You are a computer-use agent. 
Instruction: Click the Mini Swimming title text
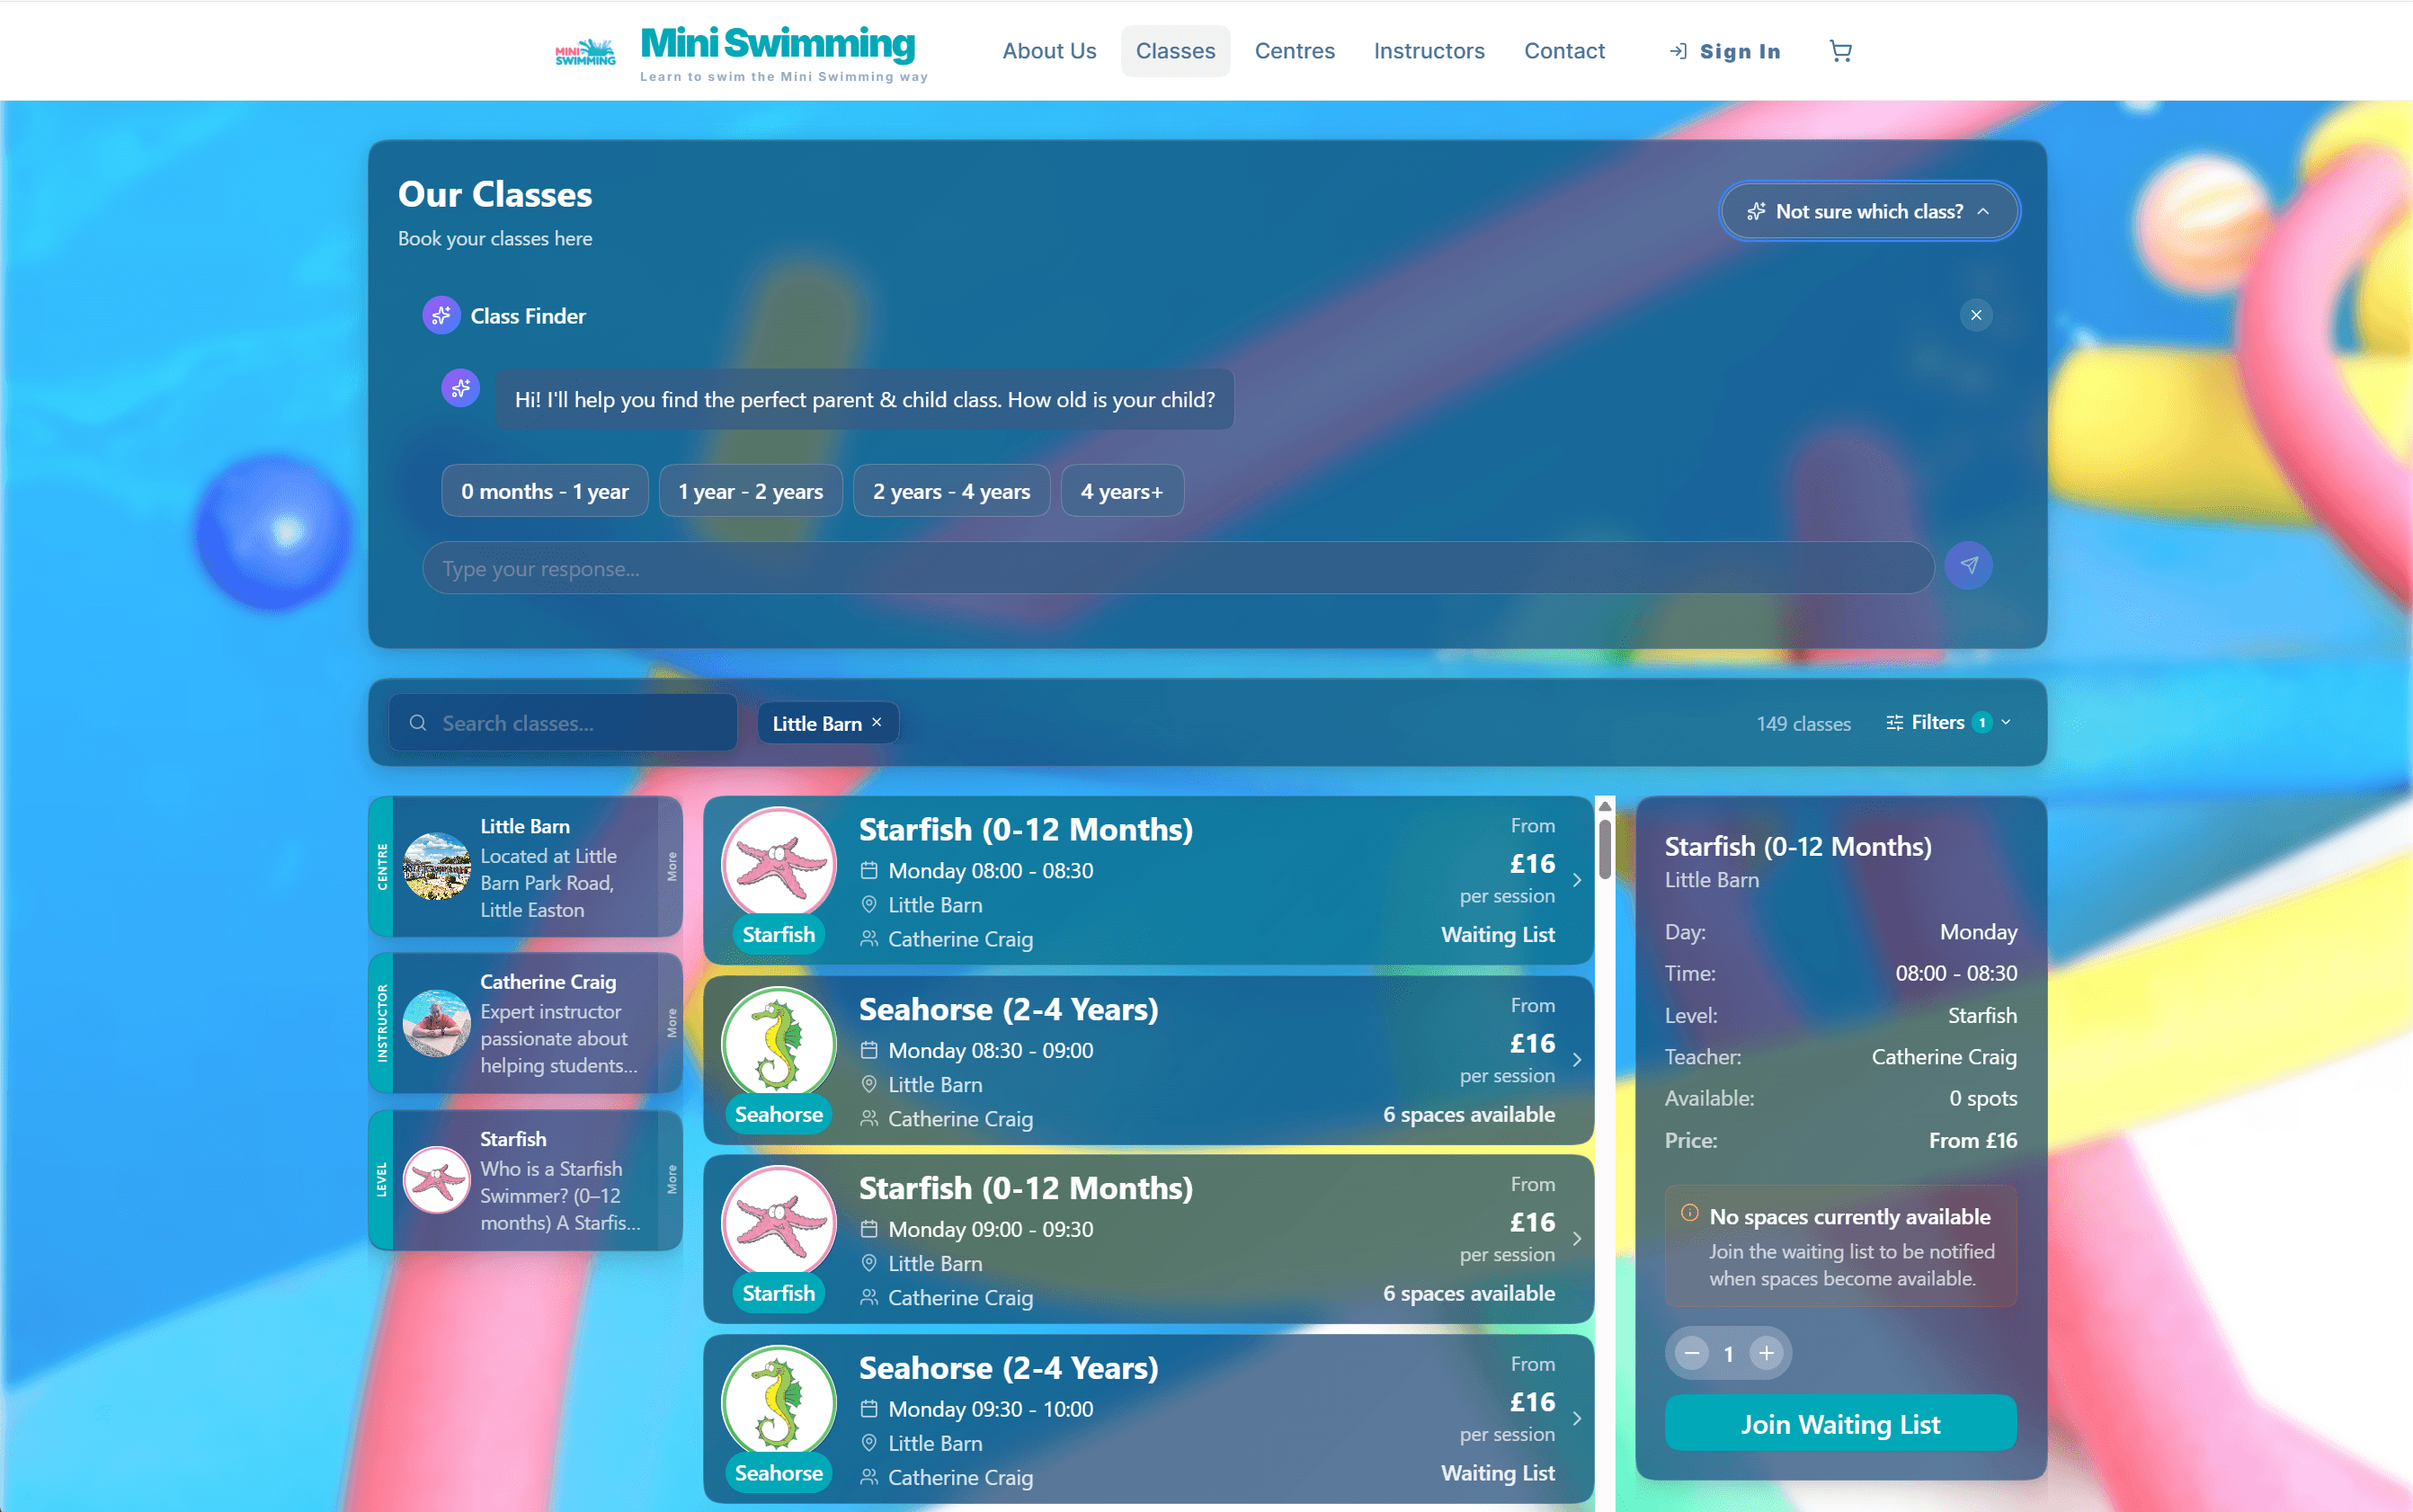[777, 43]
